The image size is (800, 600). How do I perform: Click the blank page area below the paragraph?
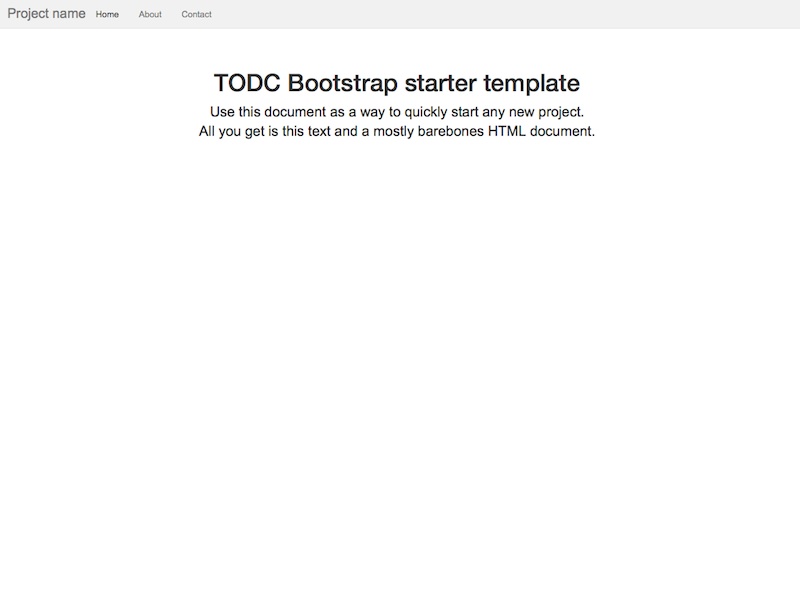(400, 350)
